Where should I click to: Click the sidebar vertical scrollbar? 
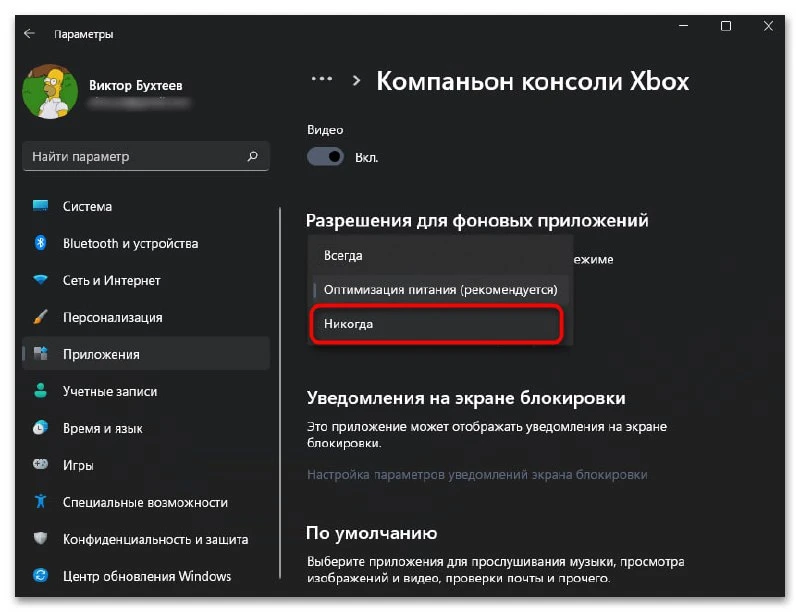point(280,393)
